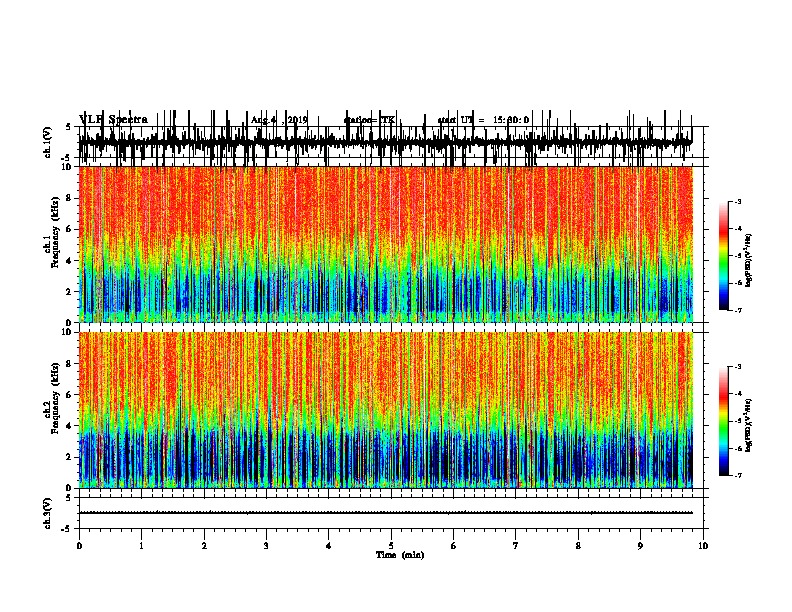Click time axis tick label "3"
Viewport: 792px width, 612px height.
click(x=266, y=546)
